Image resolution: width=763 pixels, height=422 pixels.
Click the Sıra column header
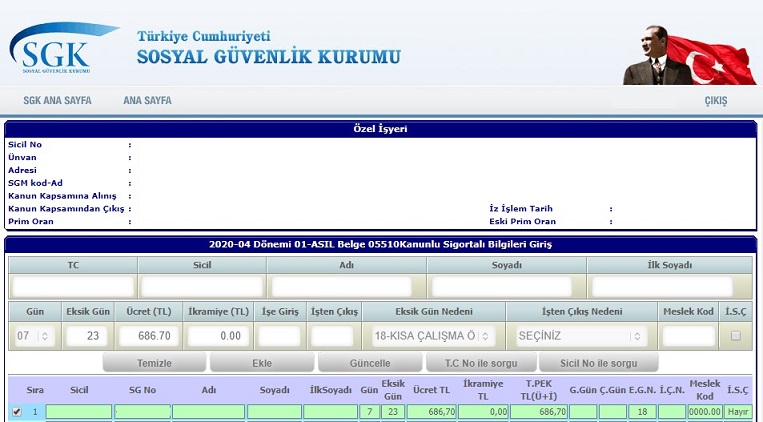[35, 390]
